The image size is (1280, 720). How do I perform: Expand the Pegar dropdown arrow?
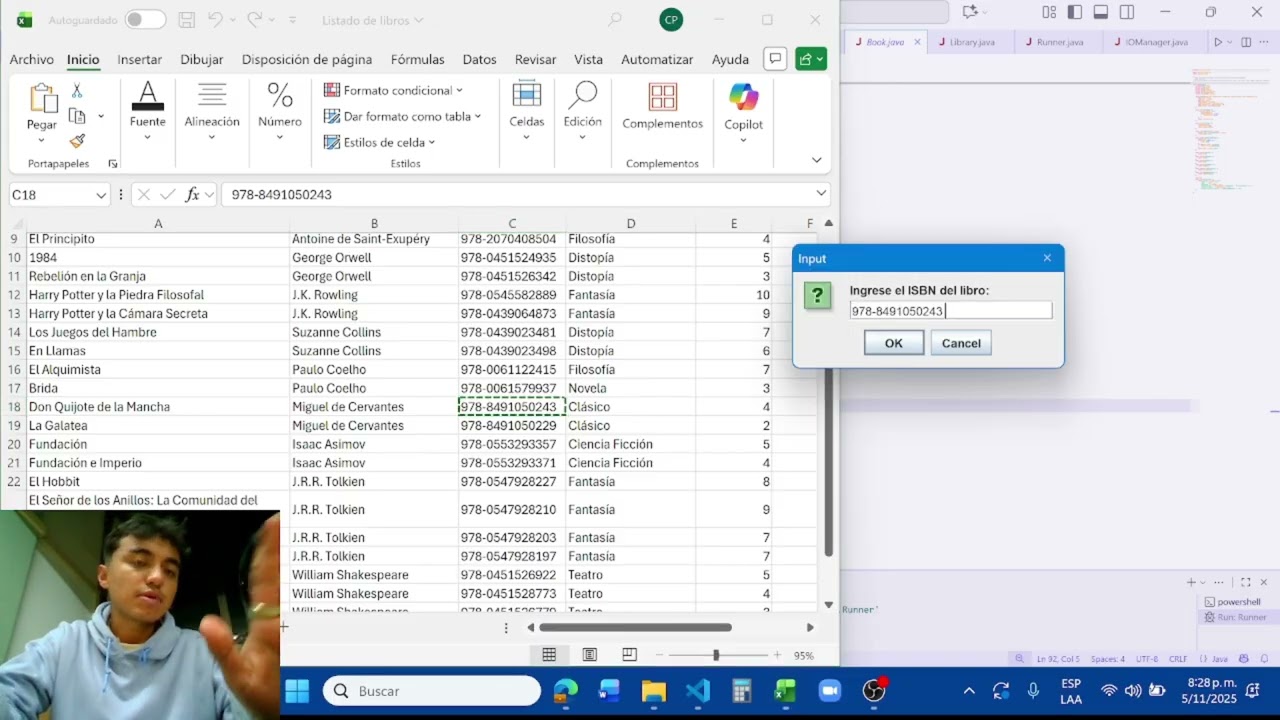click(42, 140)
